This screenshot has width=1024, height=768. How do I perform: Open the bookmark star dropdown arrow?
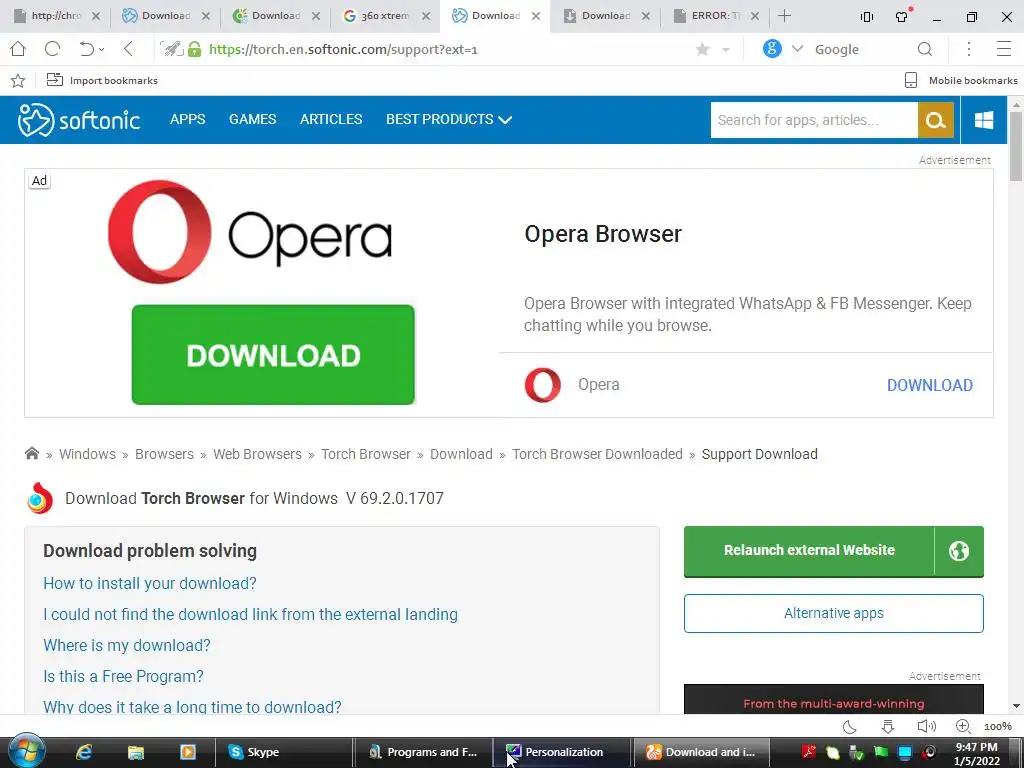click(x=726, y=50)
